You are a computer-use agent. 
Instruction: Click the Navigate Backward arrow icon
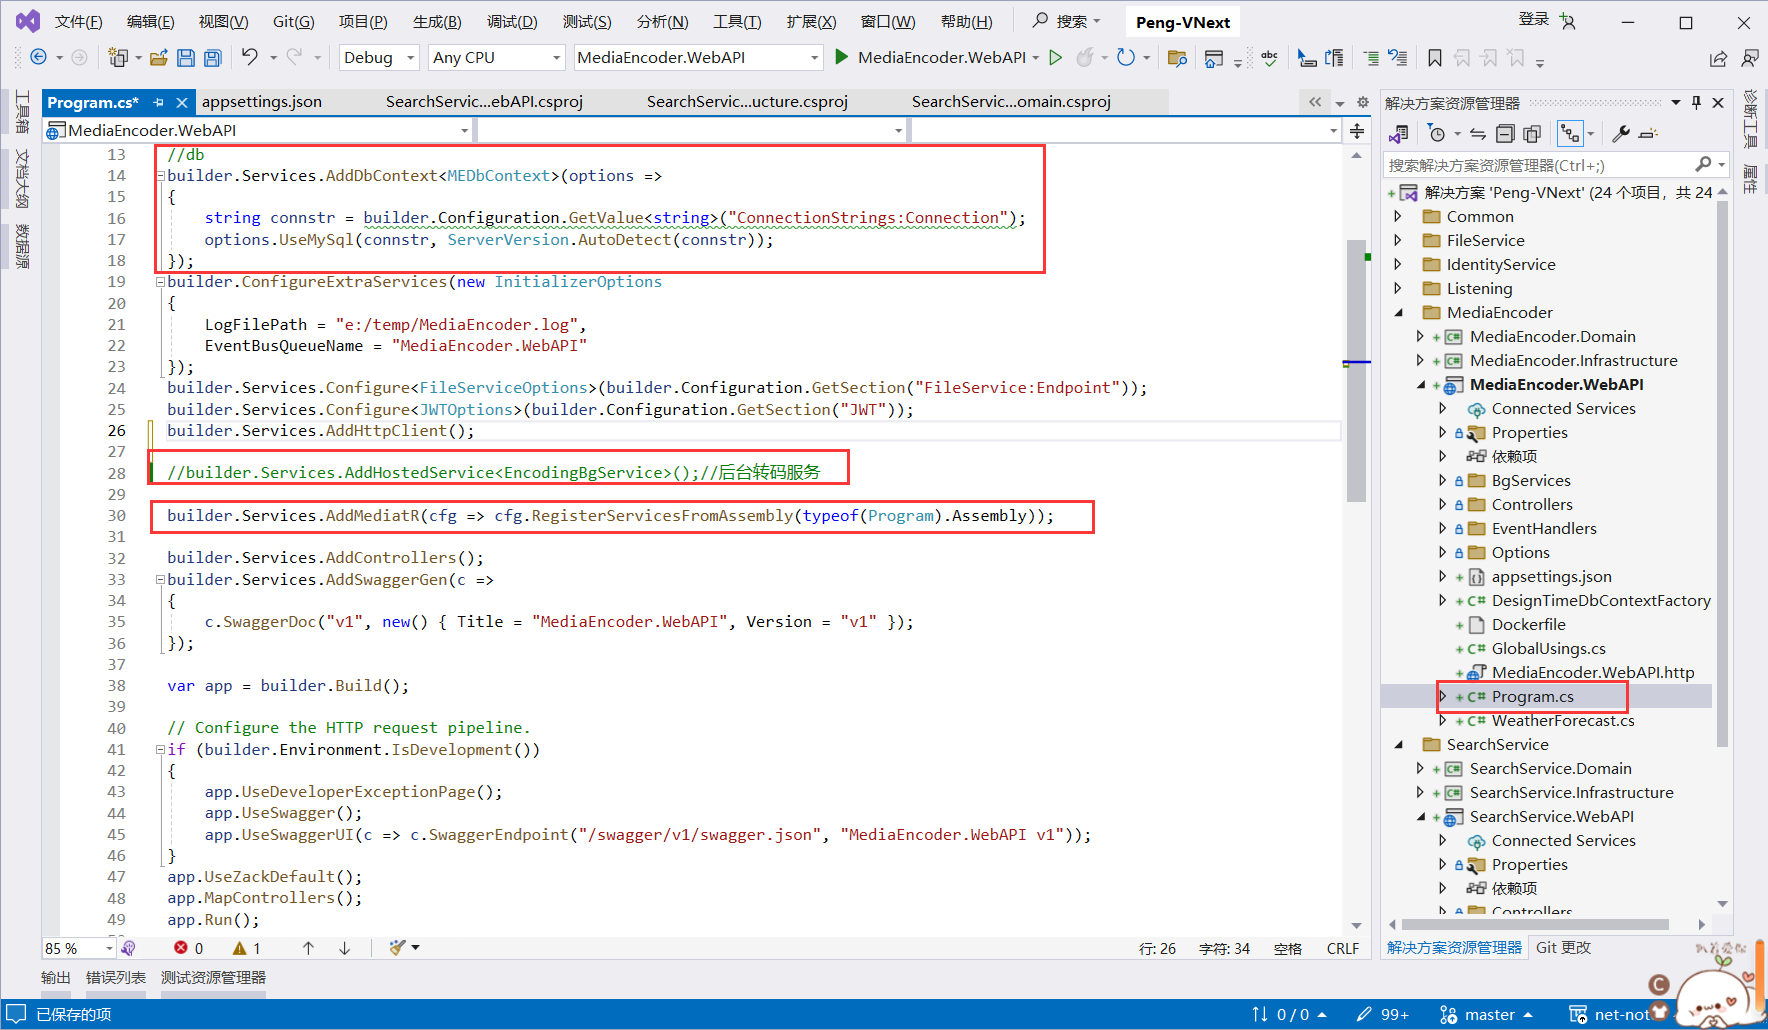[x=39, y=58]
